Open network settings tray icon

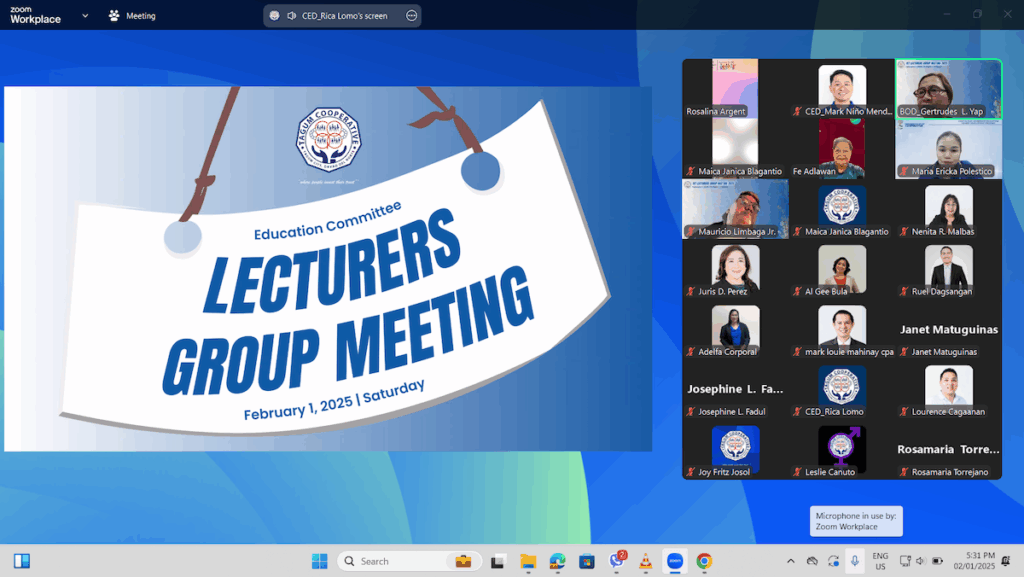(x=905, y=561)
